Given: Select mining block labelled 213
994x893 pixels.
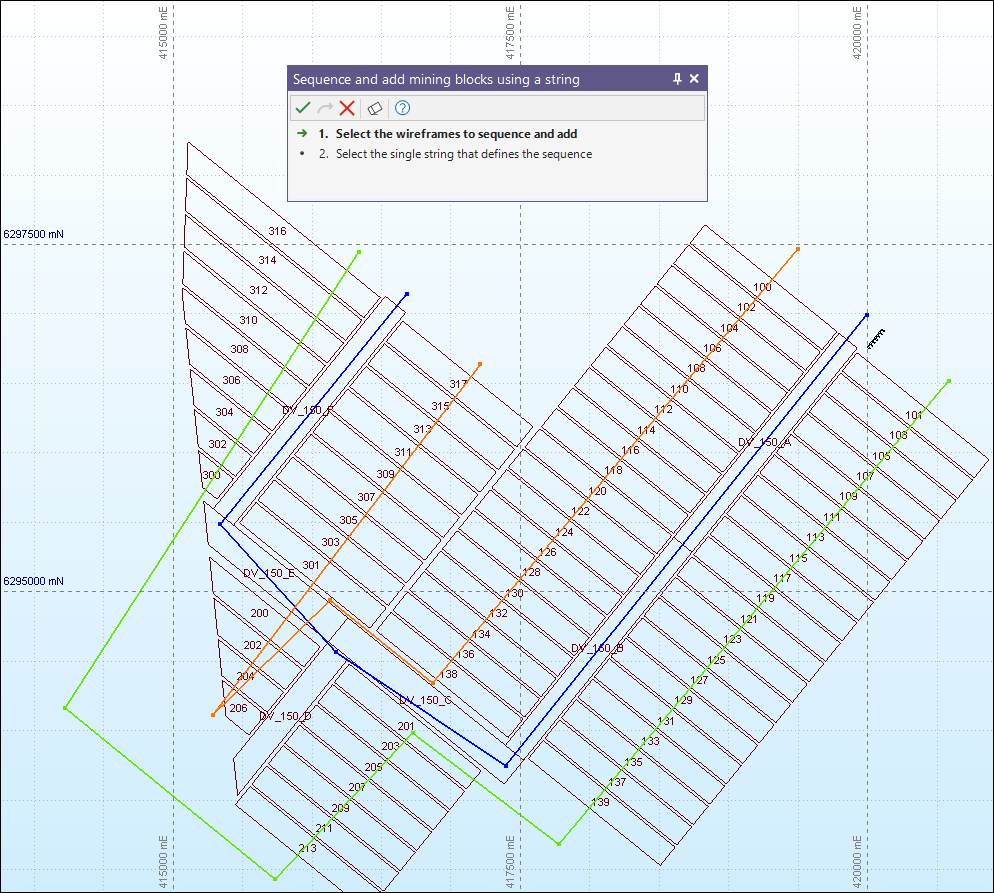Looking at the screenshot, I should click(307, 848).
